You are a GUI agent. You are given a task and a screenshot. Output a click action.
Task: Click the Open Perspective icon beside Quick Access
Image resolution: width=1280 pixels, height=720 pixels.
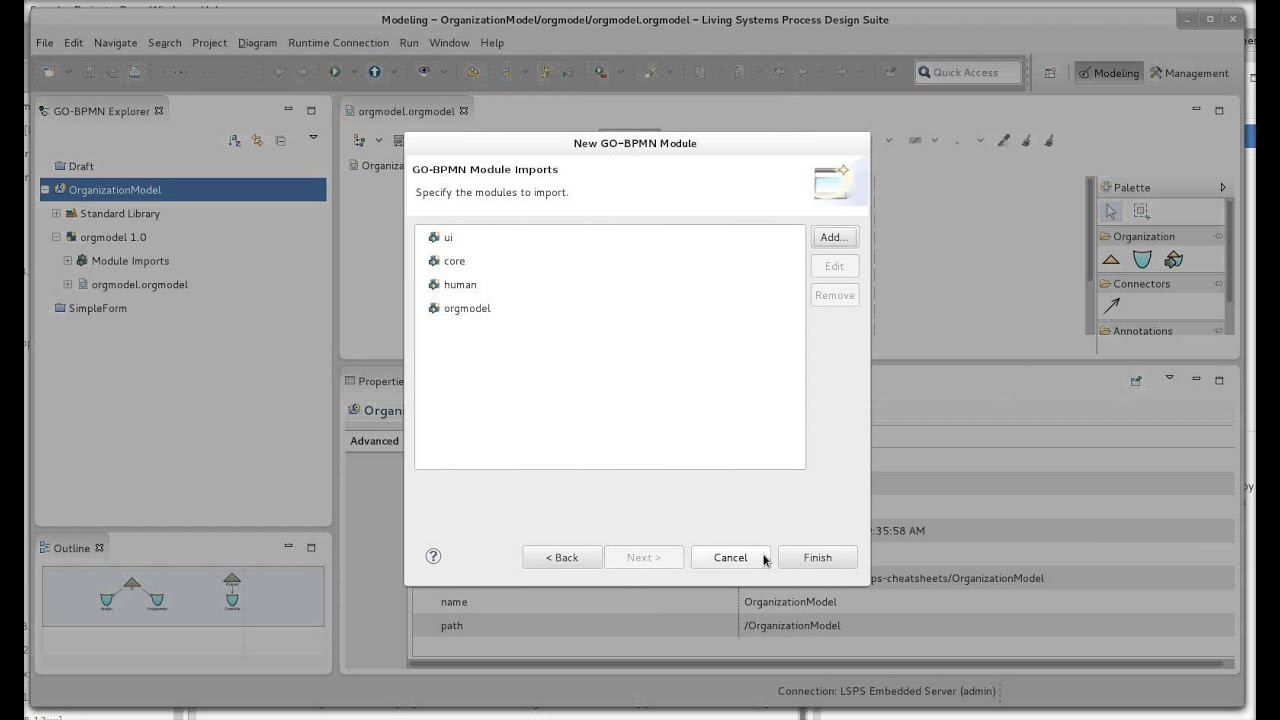tap(1050, 73)
